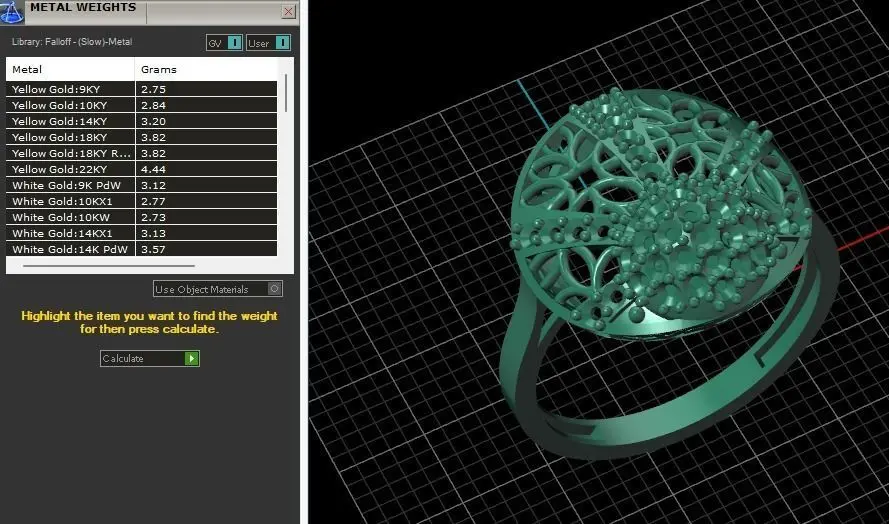Click the green arrow on the Calculate button
The width and height of the screenshot is (889, 524).
(x=192, y=358)
